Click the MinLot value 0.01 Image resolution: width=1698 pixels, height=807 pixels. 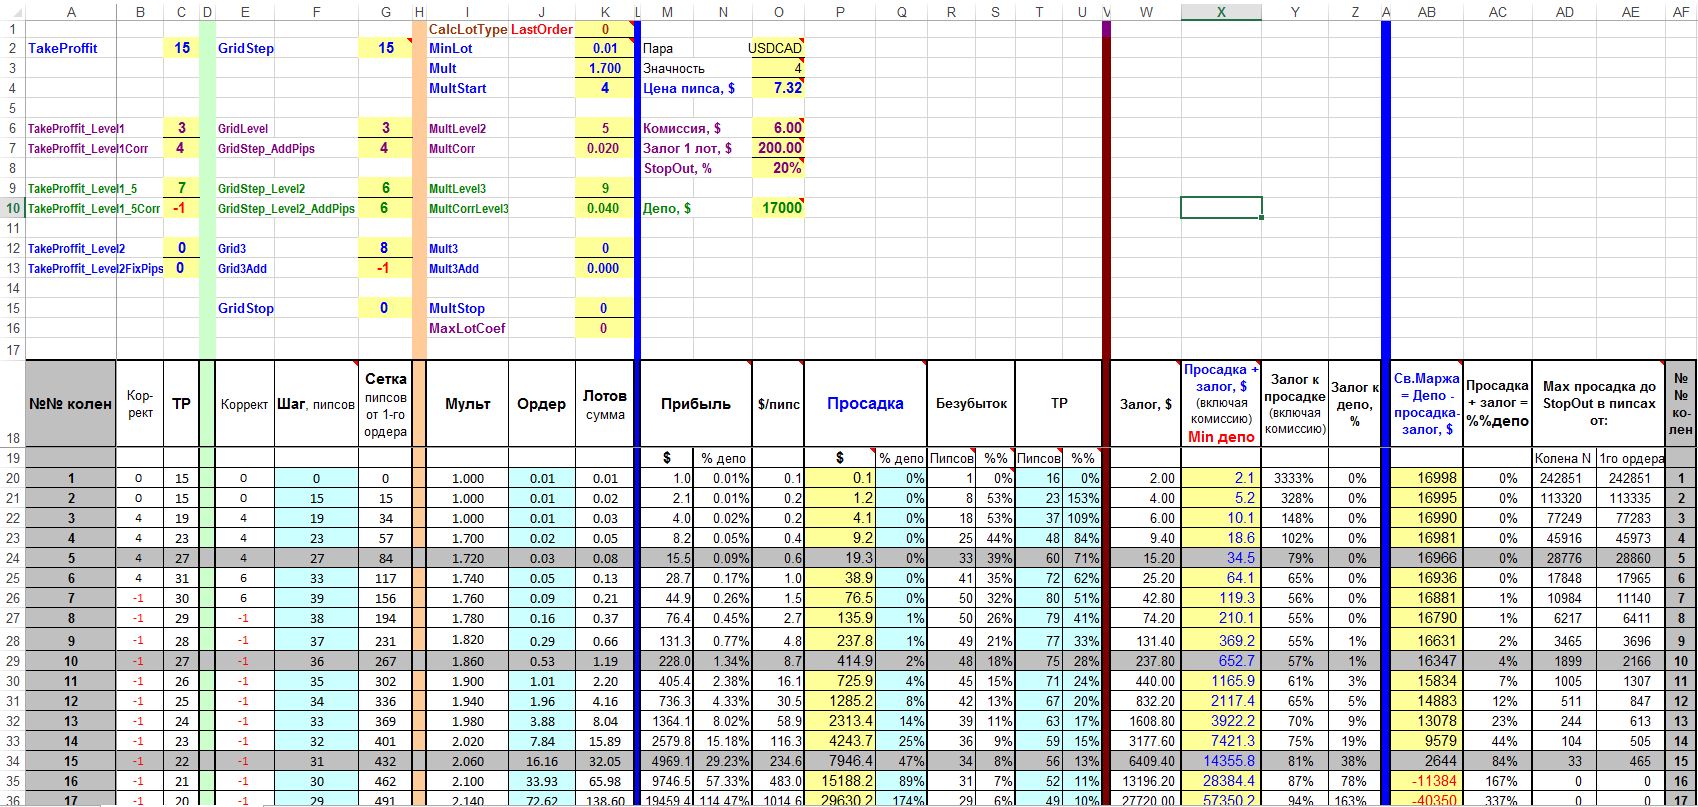coord(605,48)
